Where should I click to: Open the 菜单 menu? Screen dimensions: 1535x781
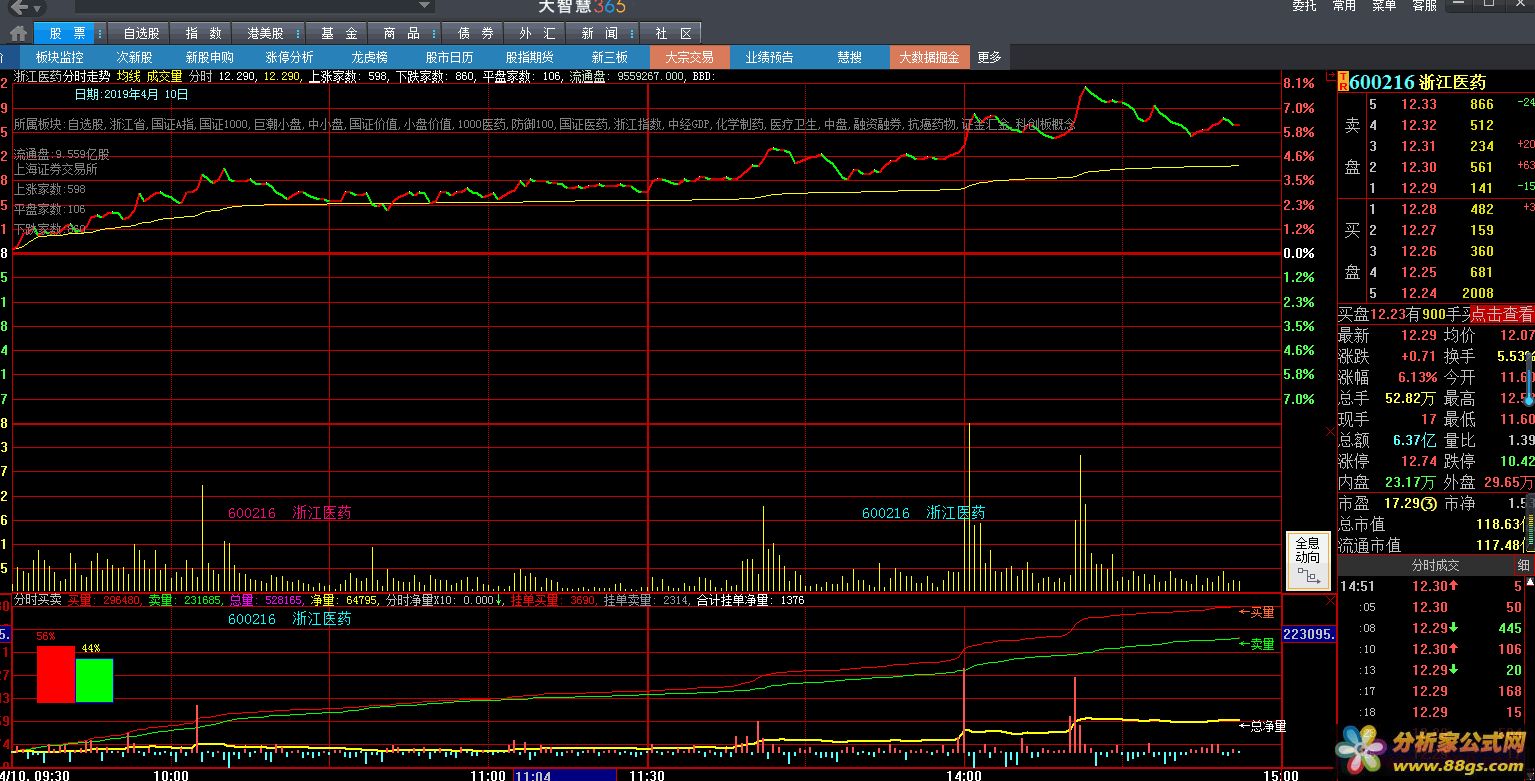pos(1384,6)
